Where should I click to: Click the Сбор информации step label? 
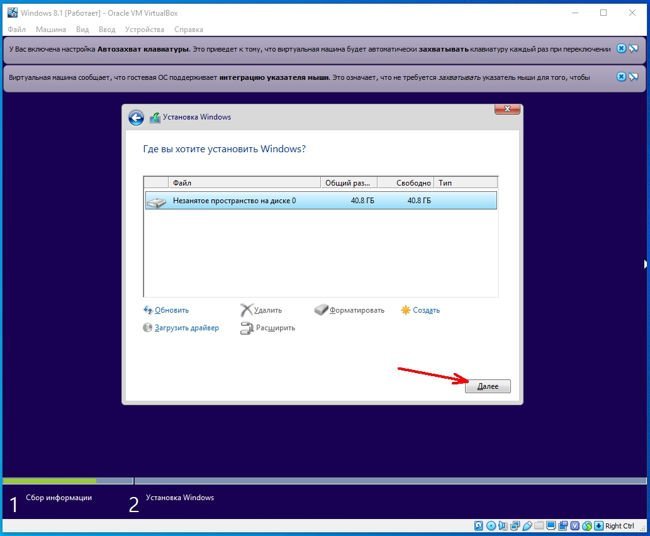point(59,497)
